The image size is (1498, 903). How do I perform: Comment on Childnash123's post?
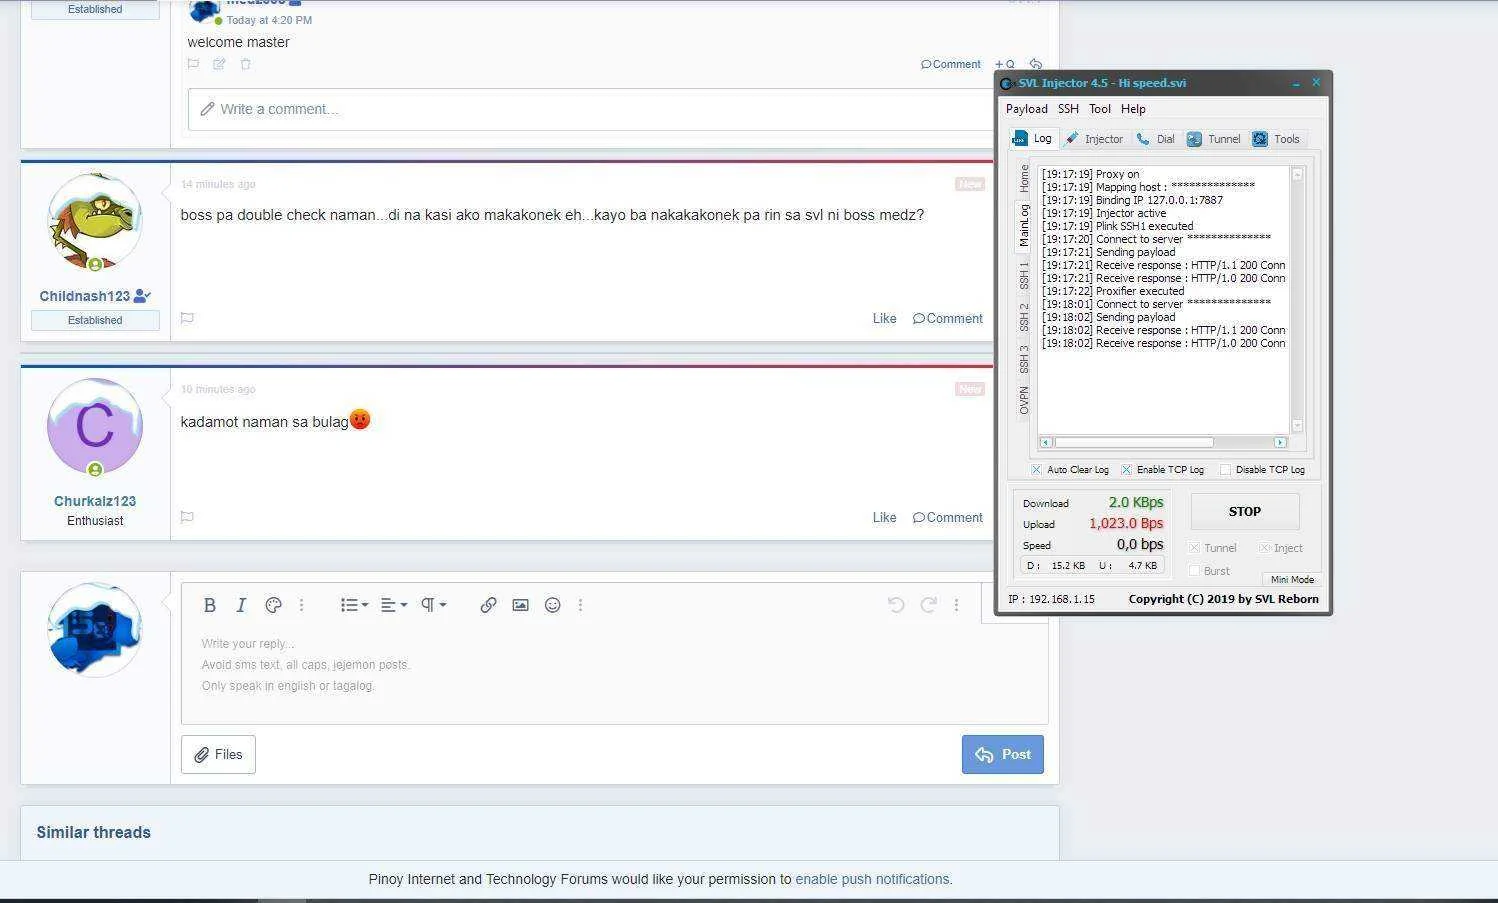click(948, 318)
